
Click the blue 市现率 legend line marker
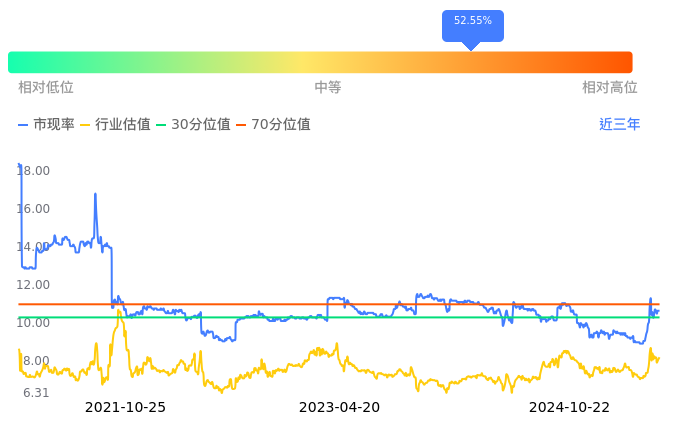tap(24, 125)
